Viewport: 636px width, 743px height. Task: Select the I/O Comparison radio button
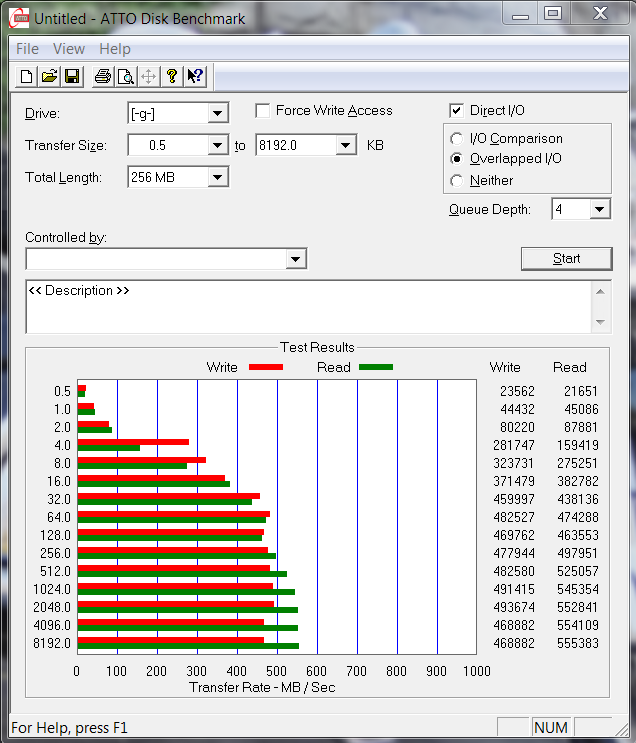click(457, 139)
